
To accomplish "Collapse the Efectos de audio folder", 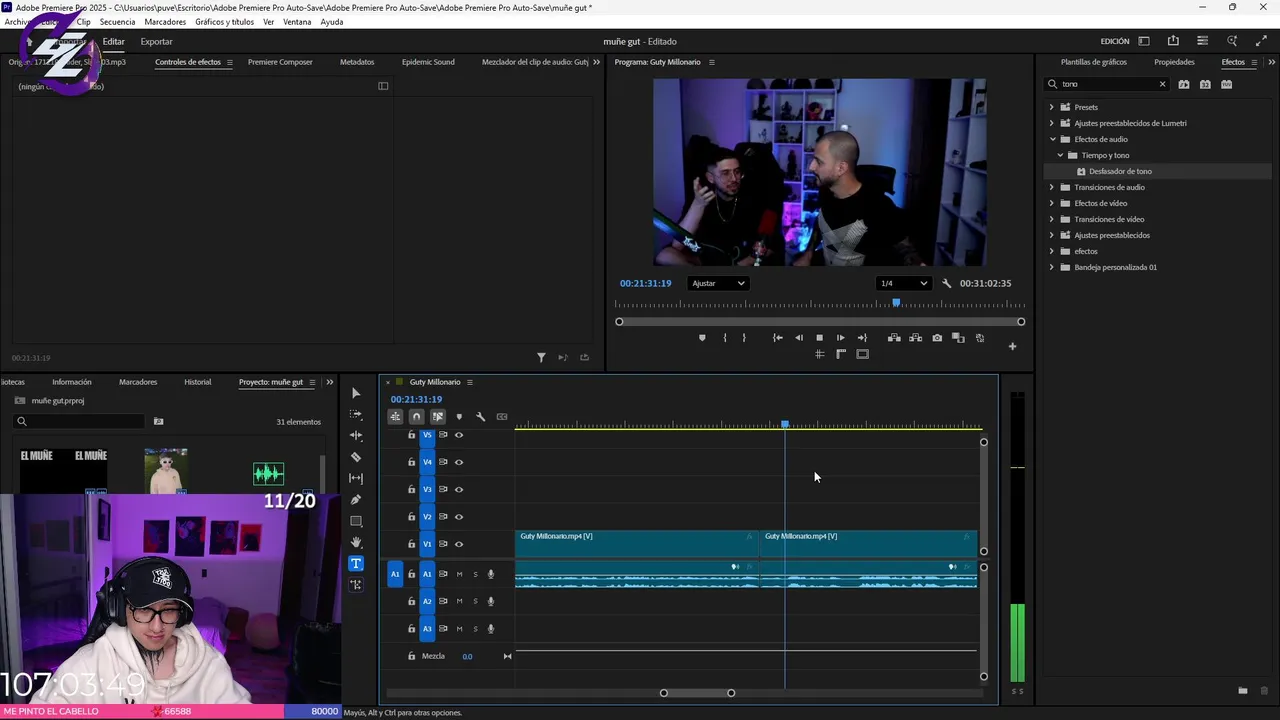I will click(1052, 139).
